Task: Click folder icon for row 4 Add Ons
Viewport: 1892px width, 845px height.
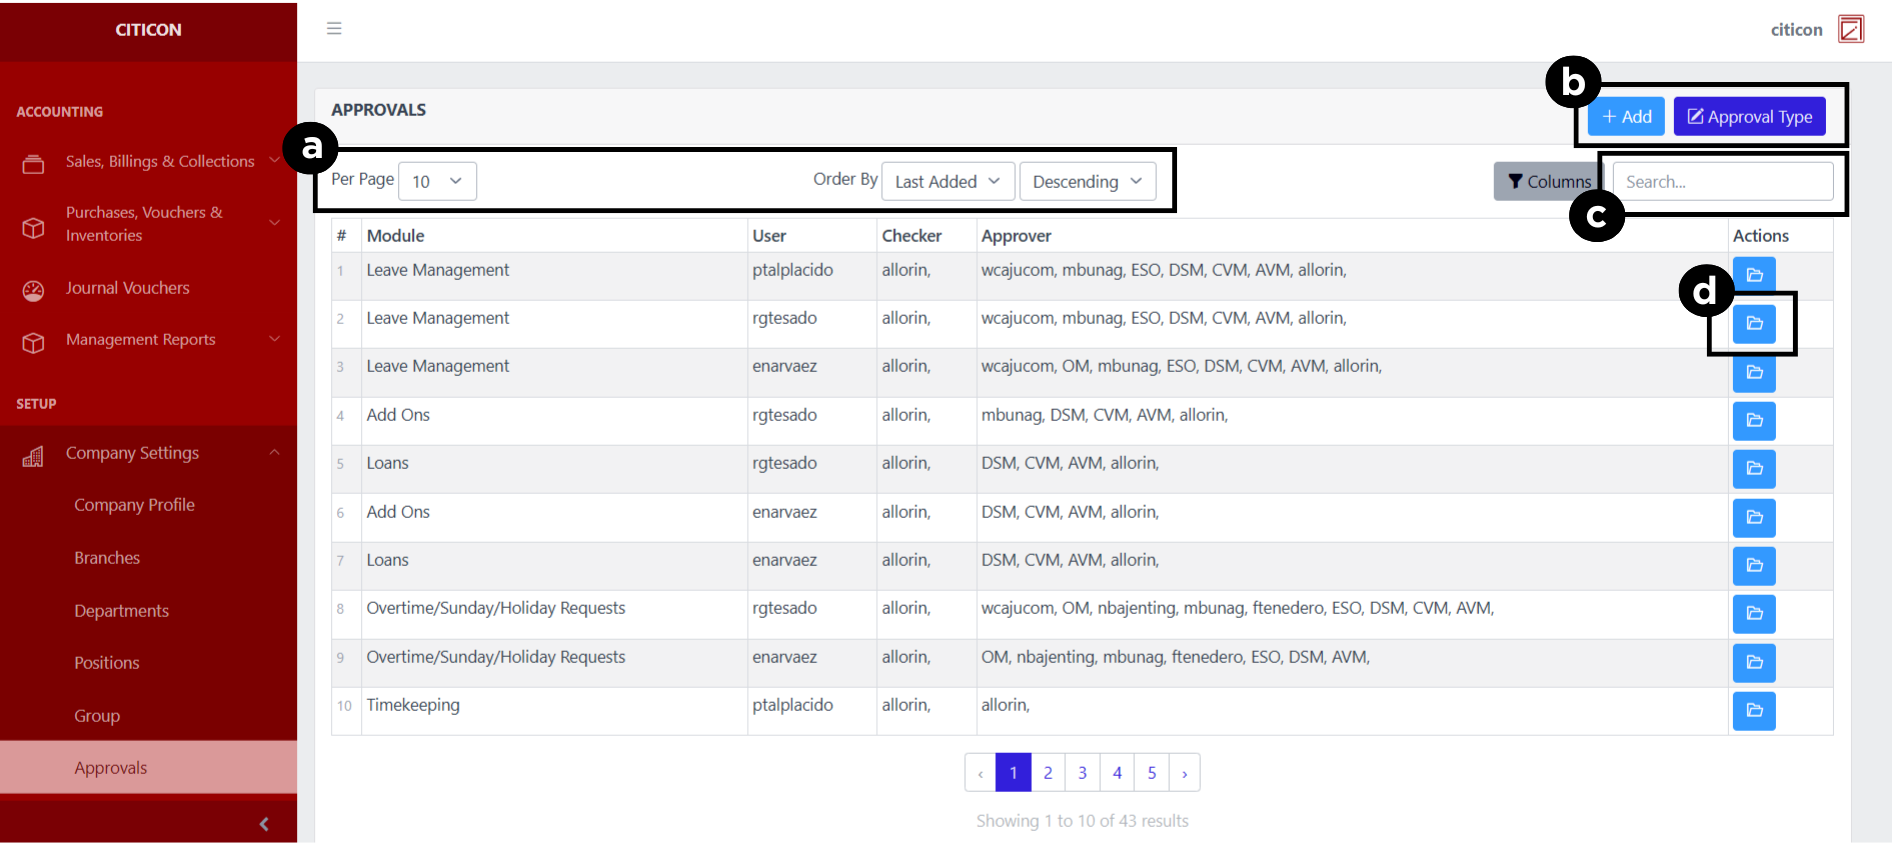Action: pos(1753,421)
